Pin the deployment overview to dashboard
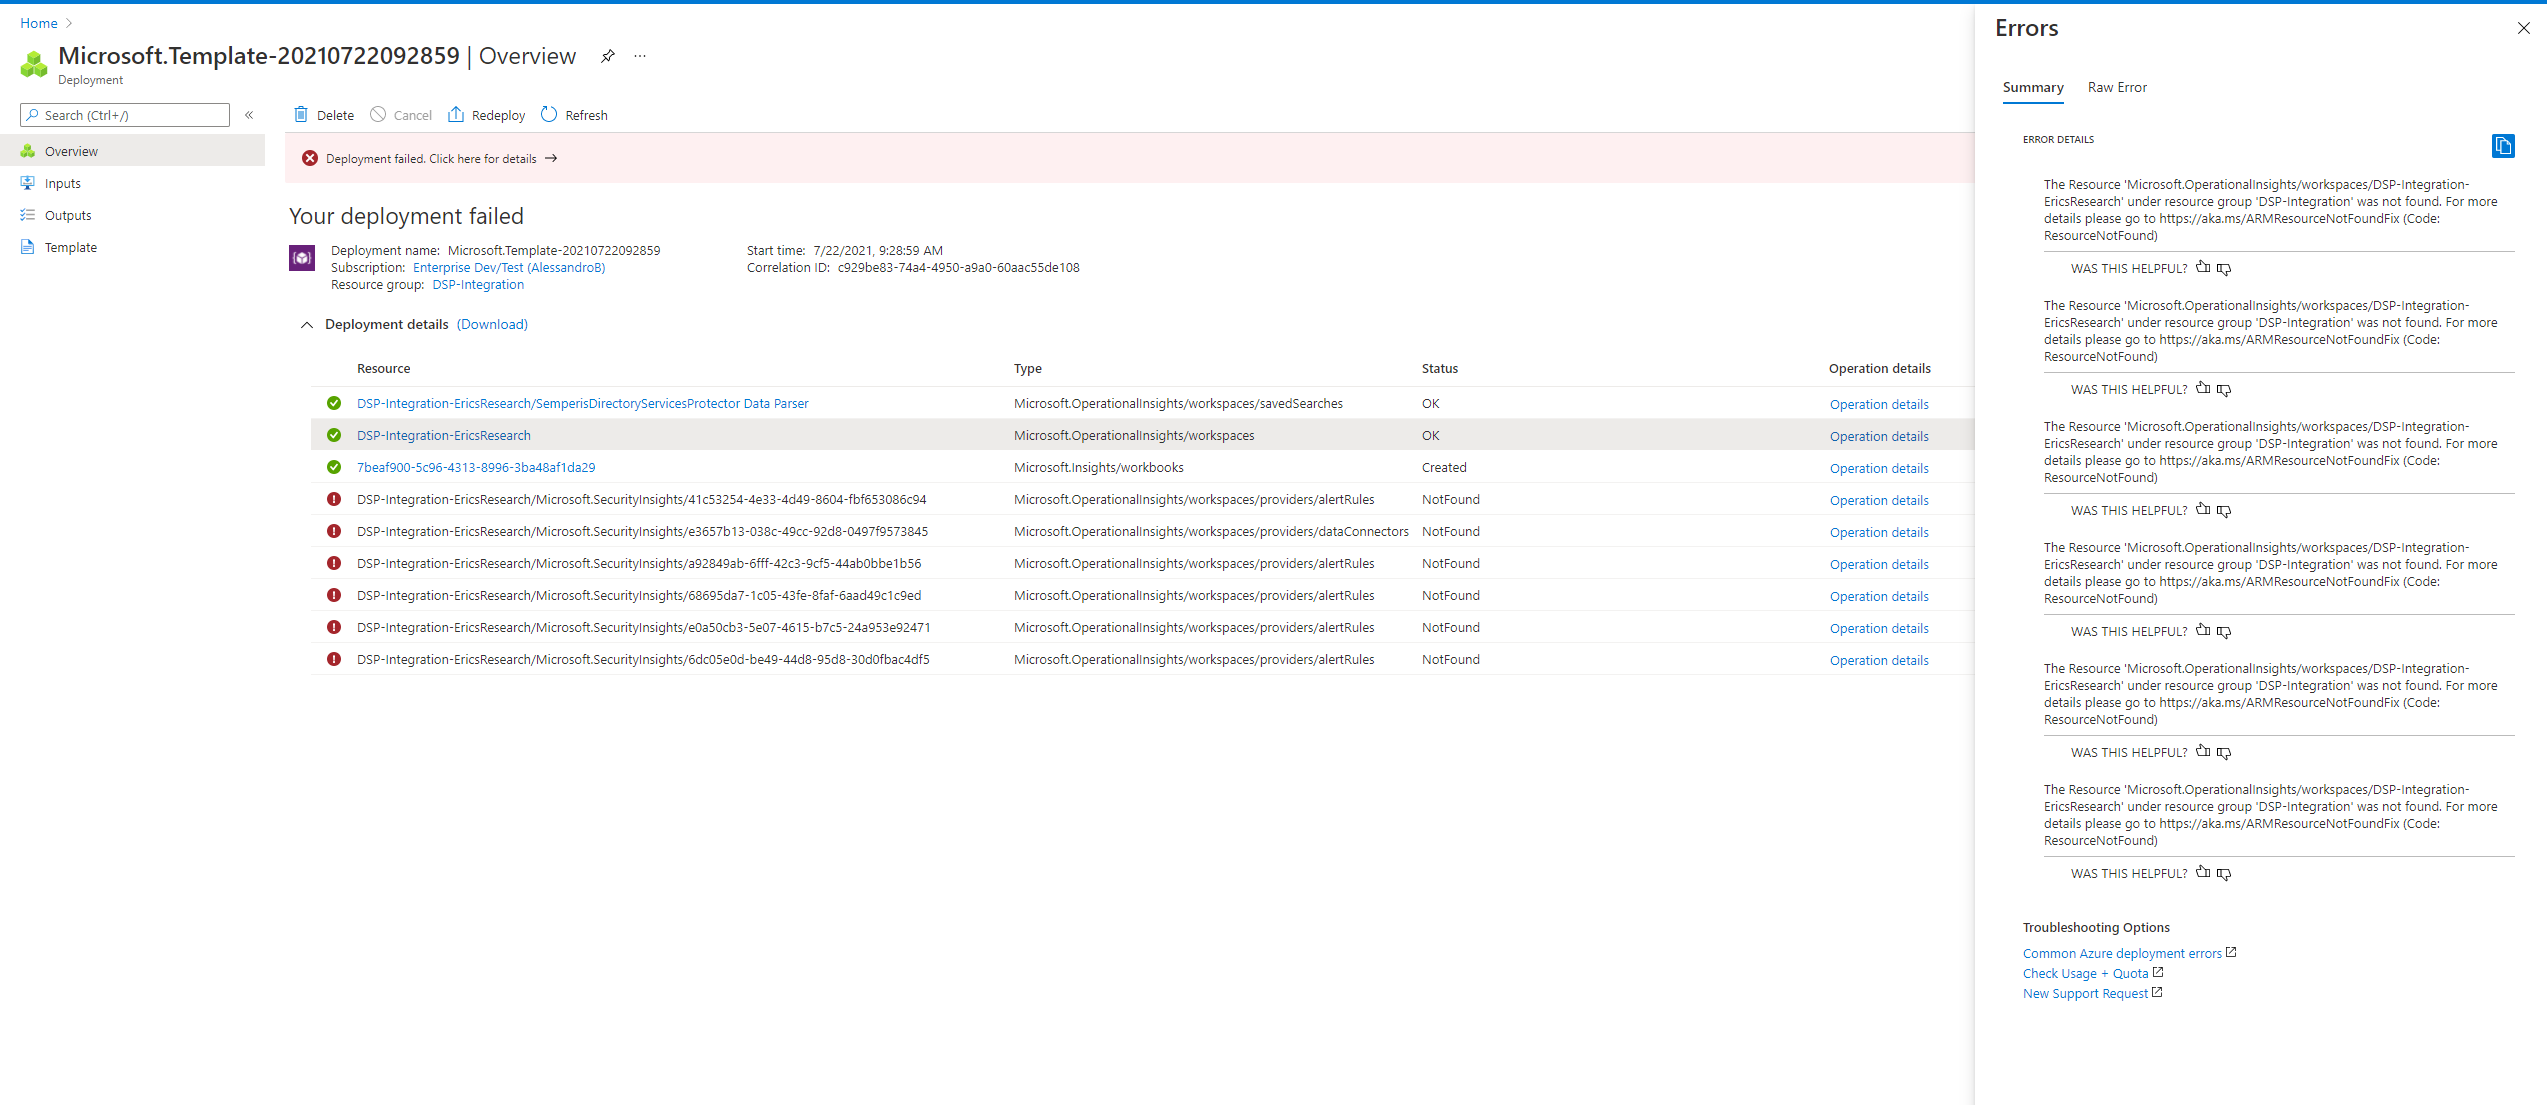The image size is (2547, 1105). pyautogui.click(x=608, y=56)
